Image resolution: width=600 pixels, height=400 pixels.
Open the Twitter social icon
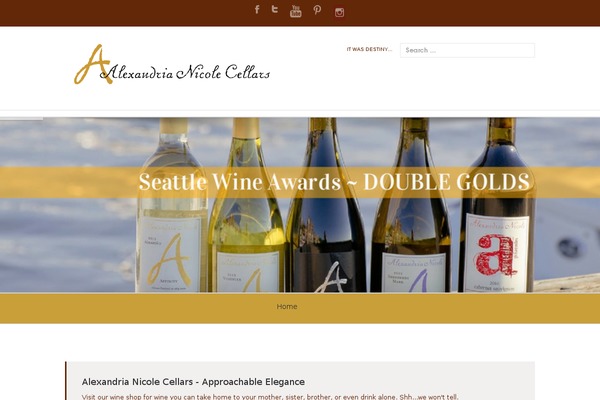tap(275, 9)
